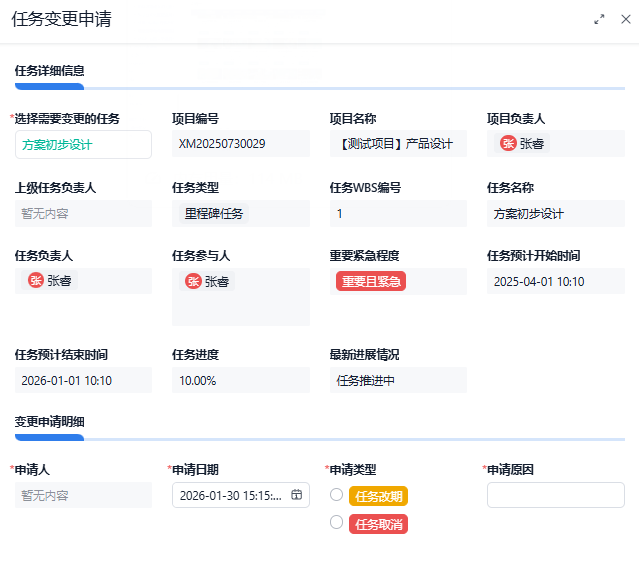The image size is (639, 585).
Task: Click the 10.00% task progress value
Action: (198, 380)
